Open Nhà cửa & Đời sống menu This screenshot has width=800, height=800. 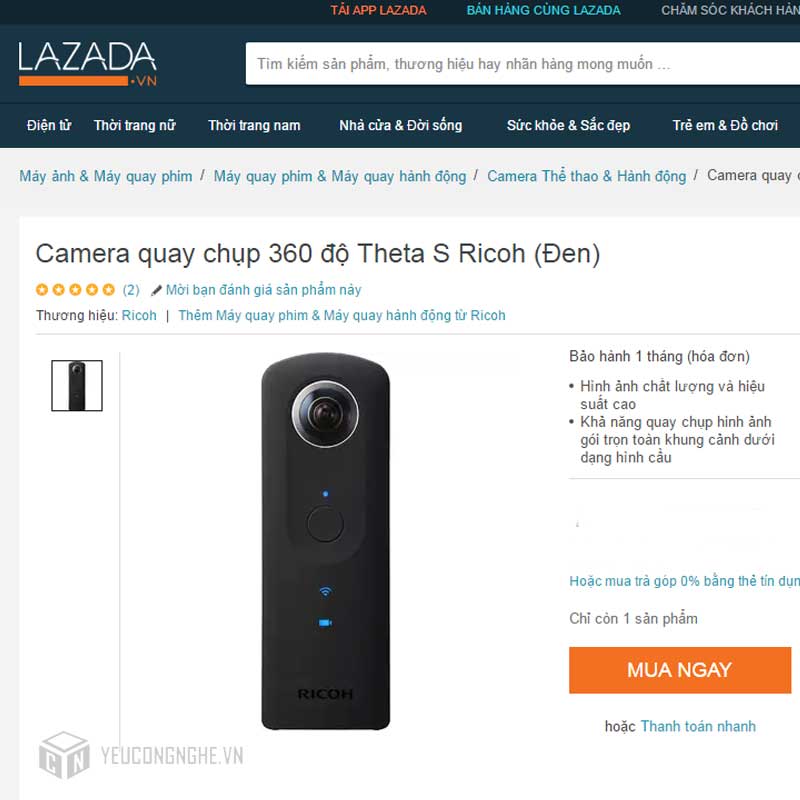401,126
